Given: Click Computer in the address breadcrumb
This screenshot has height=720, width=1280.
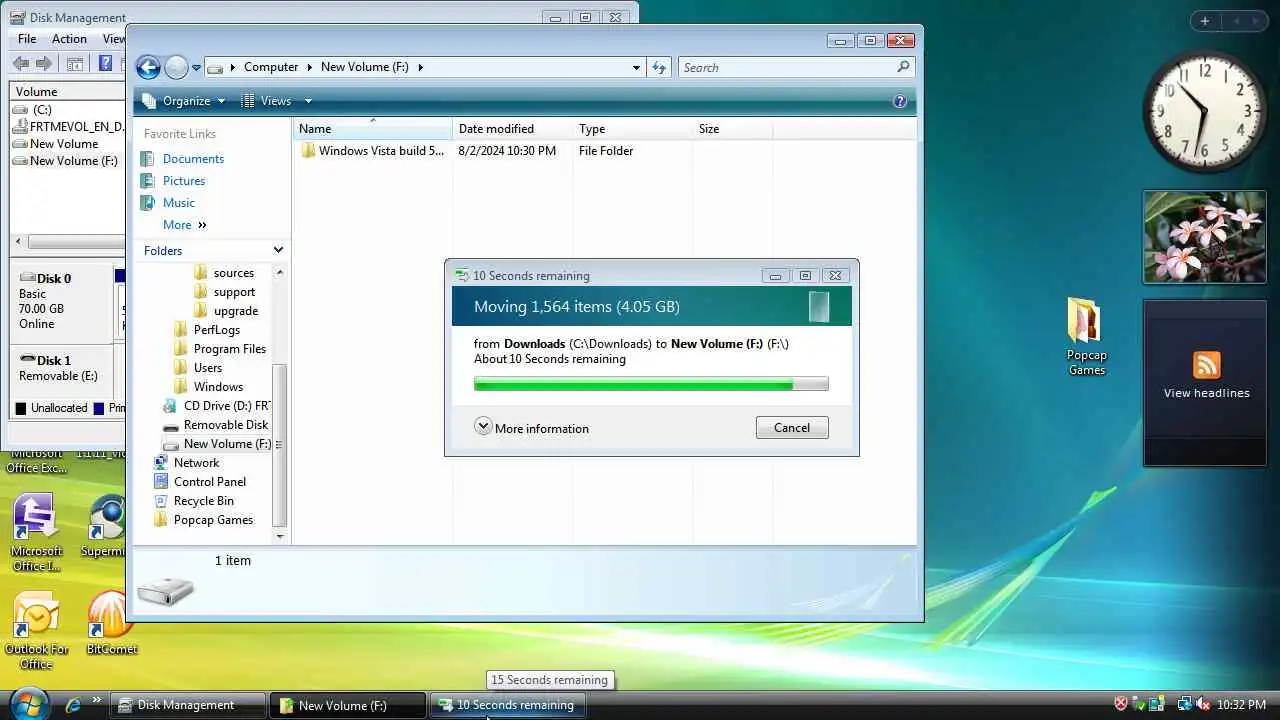Looking at the screenshot, I should (271, 67).
